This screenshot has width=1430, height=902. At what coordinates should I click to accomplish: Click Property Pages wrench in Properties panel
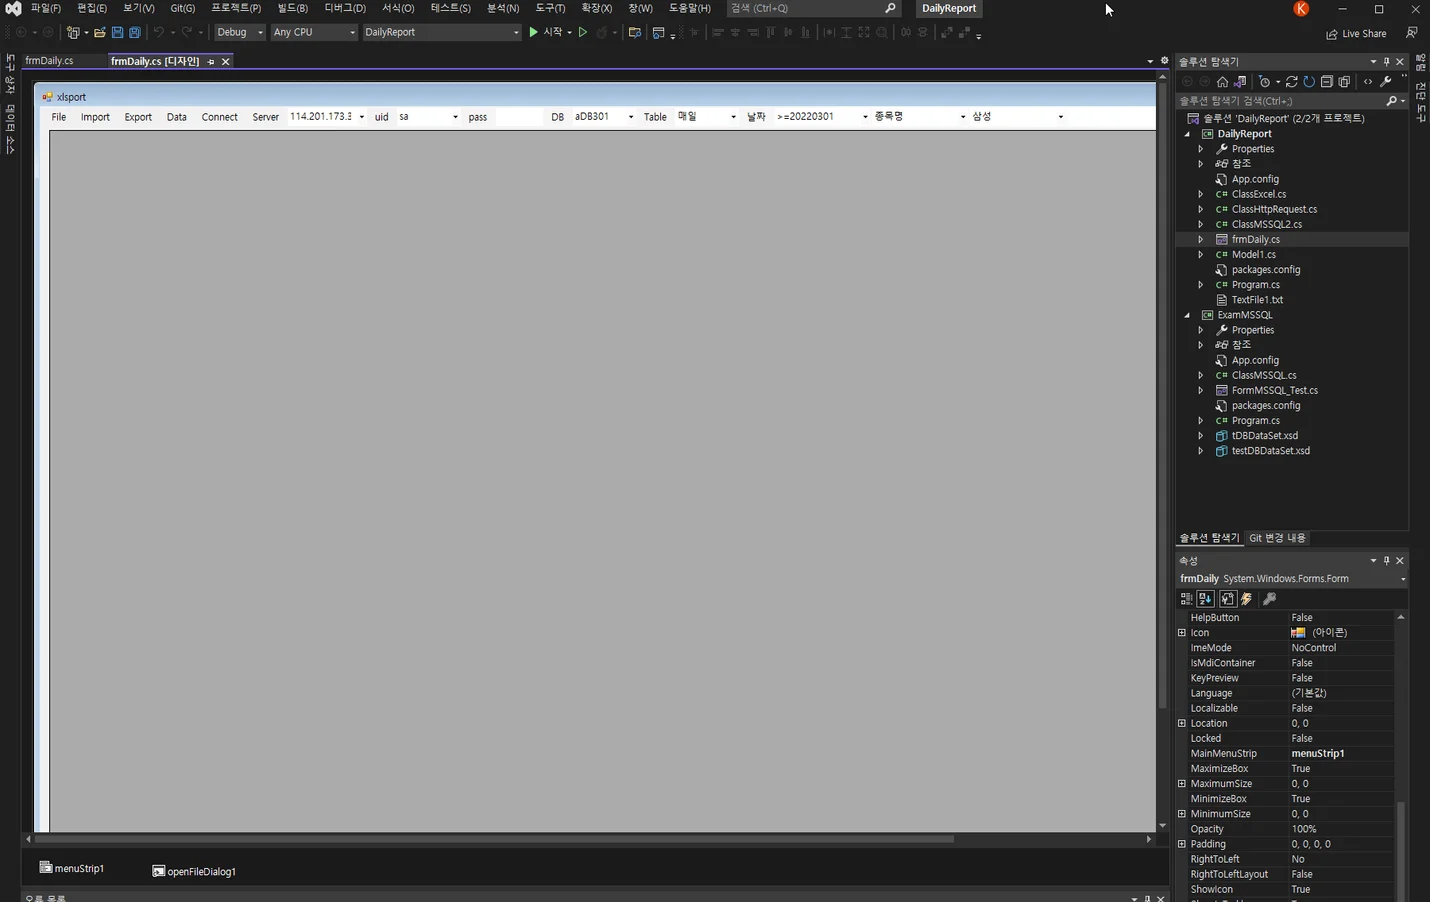coord(1270,599)
